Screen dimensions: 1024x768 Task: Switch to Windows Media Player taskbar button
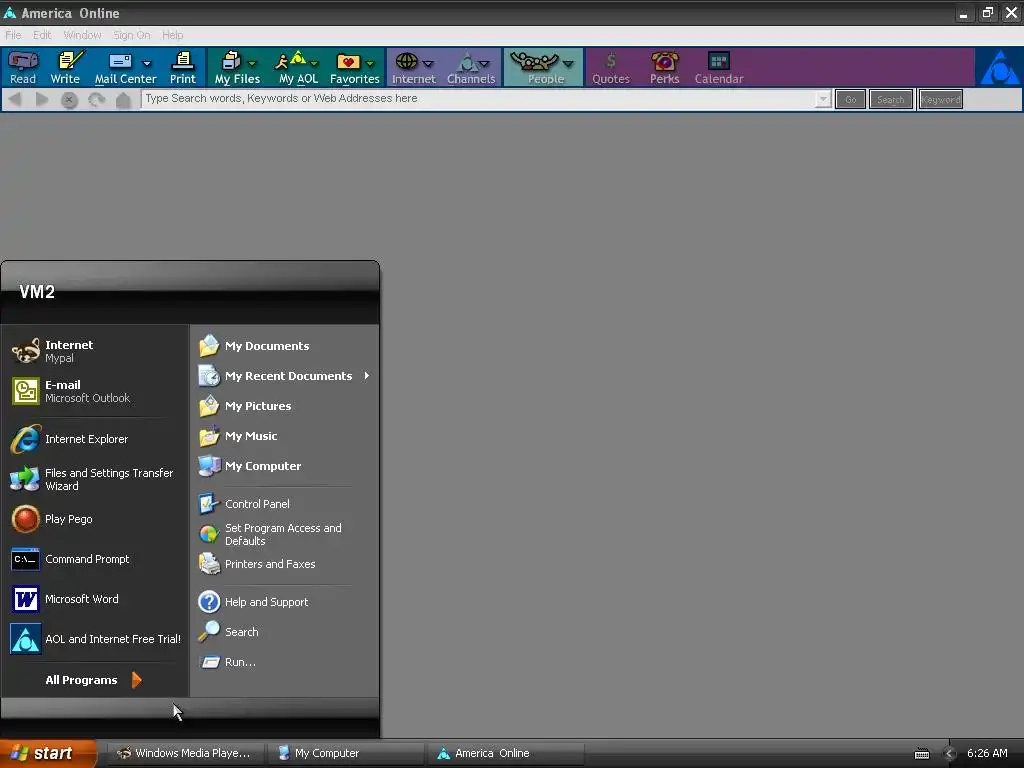(x=187, y=753)
